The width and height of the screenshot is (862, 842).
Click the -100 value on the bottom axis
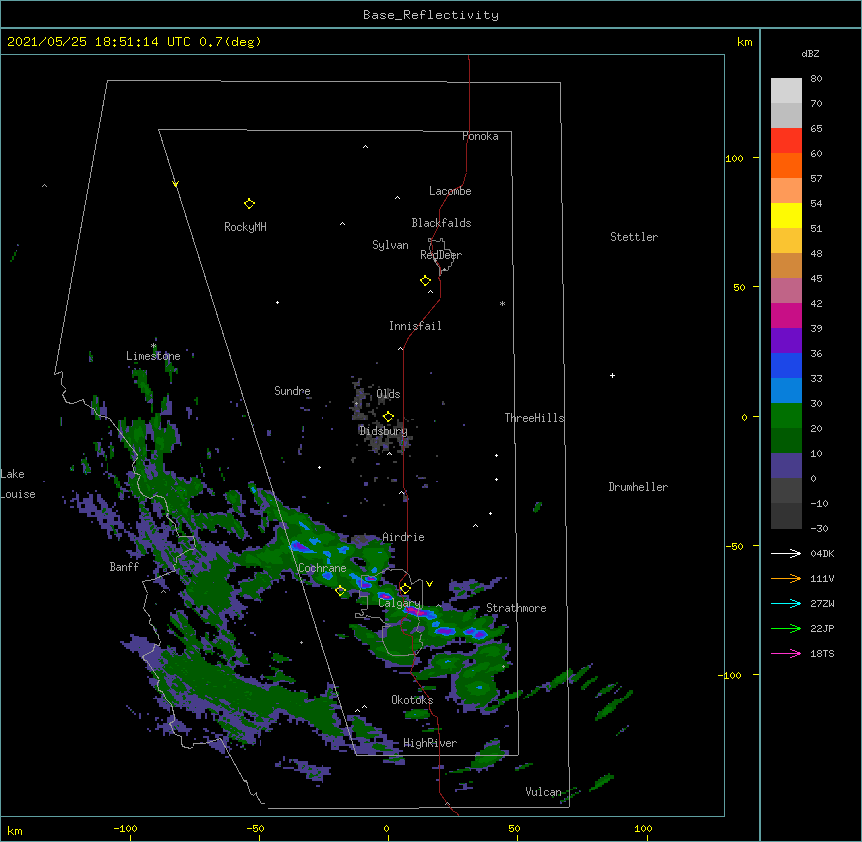tap(125, 828)
